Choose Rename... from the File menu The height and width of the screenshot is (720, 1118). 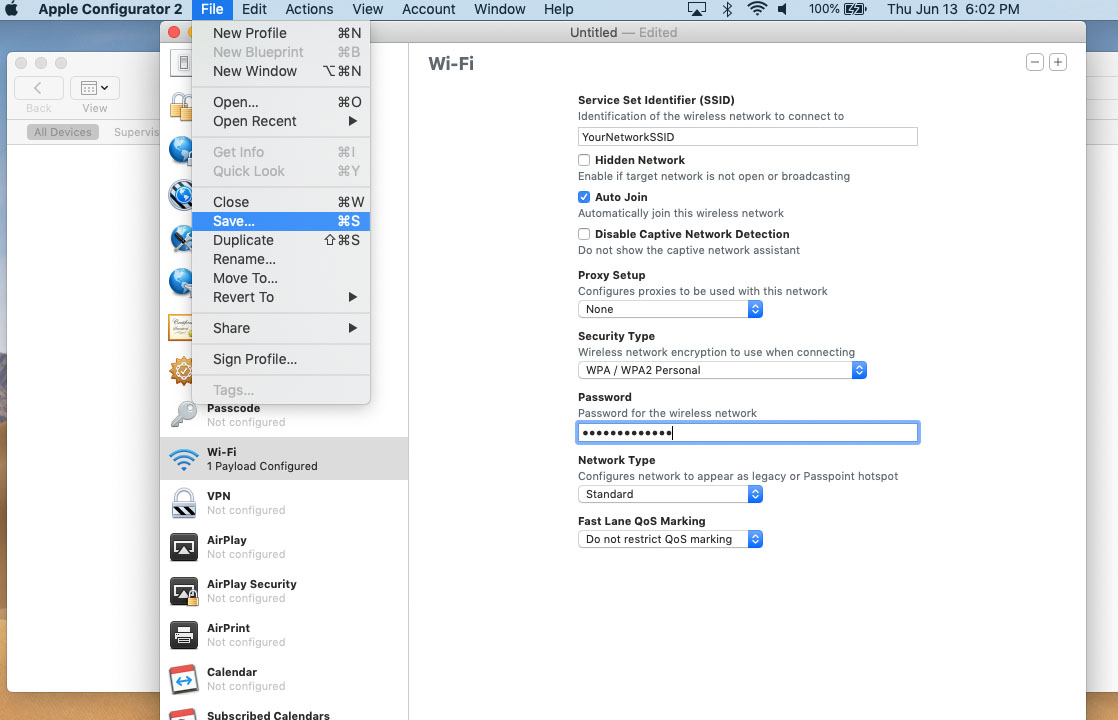click(x=281, y=259)
